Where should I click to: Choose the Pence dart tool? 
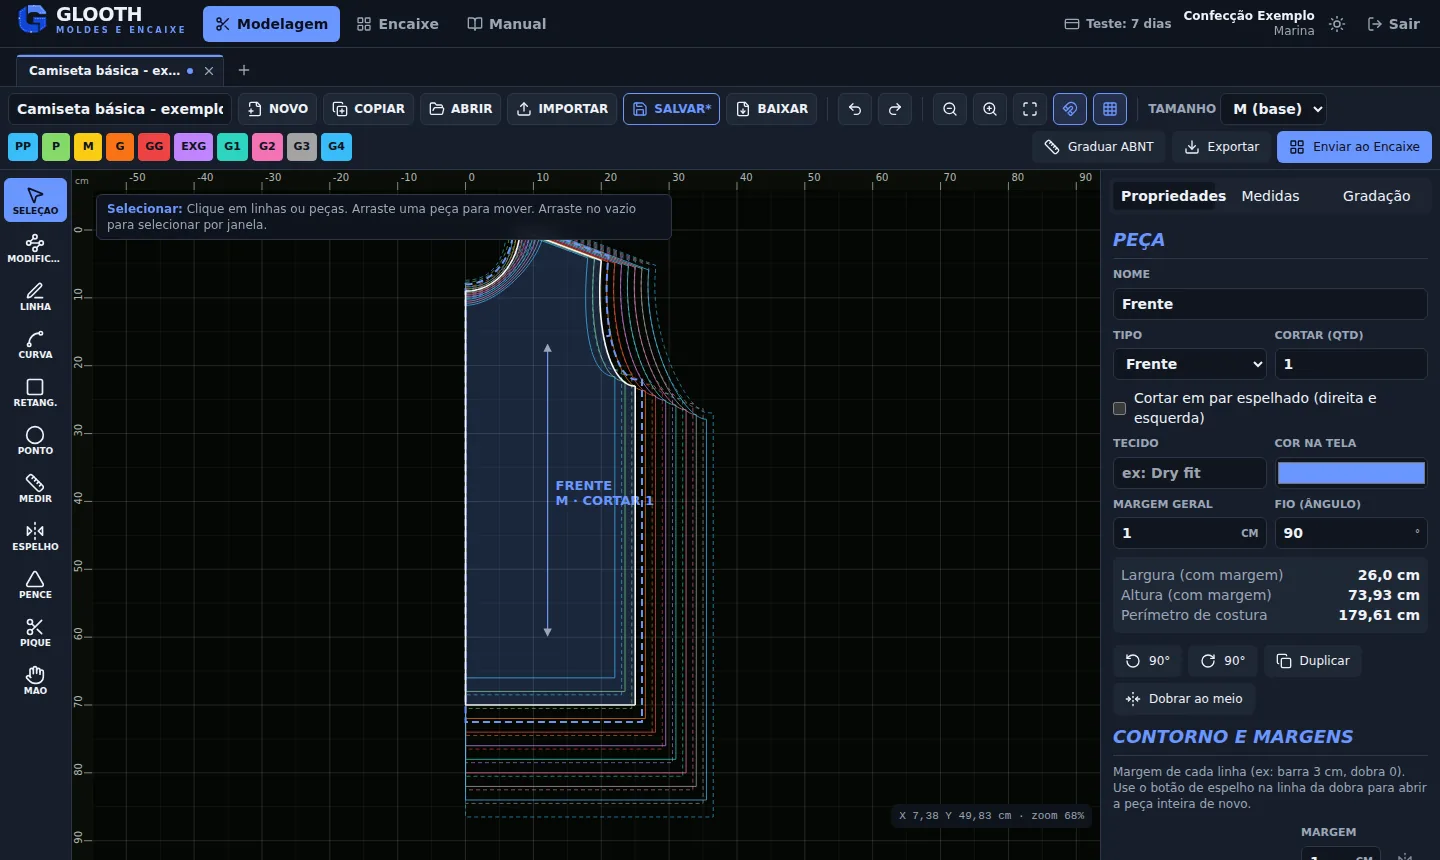[x=35, y=584]
